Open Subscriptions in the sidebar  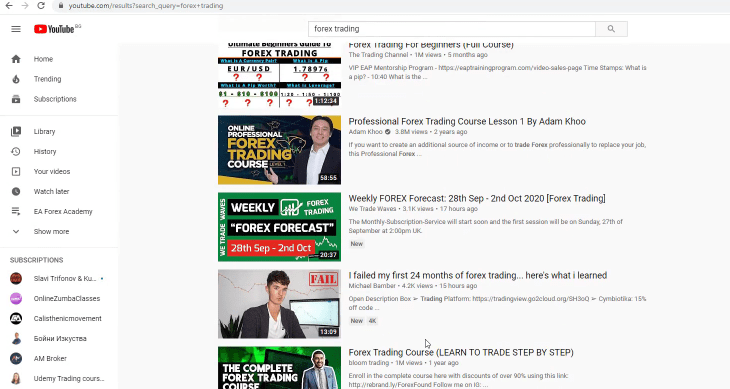coord(55,99)
